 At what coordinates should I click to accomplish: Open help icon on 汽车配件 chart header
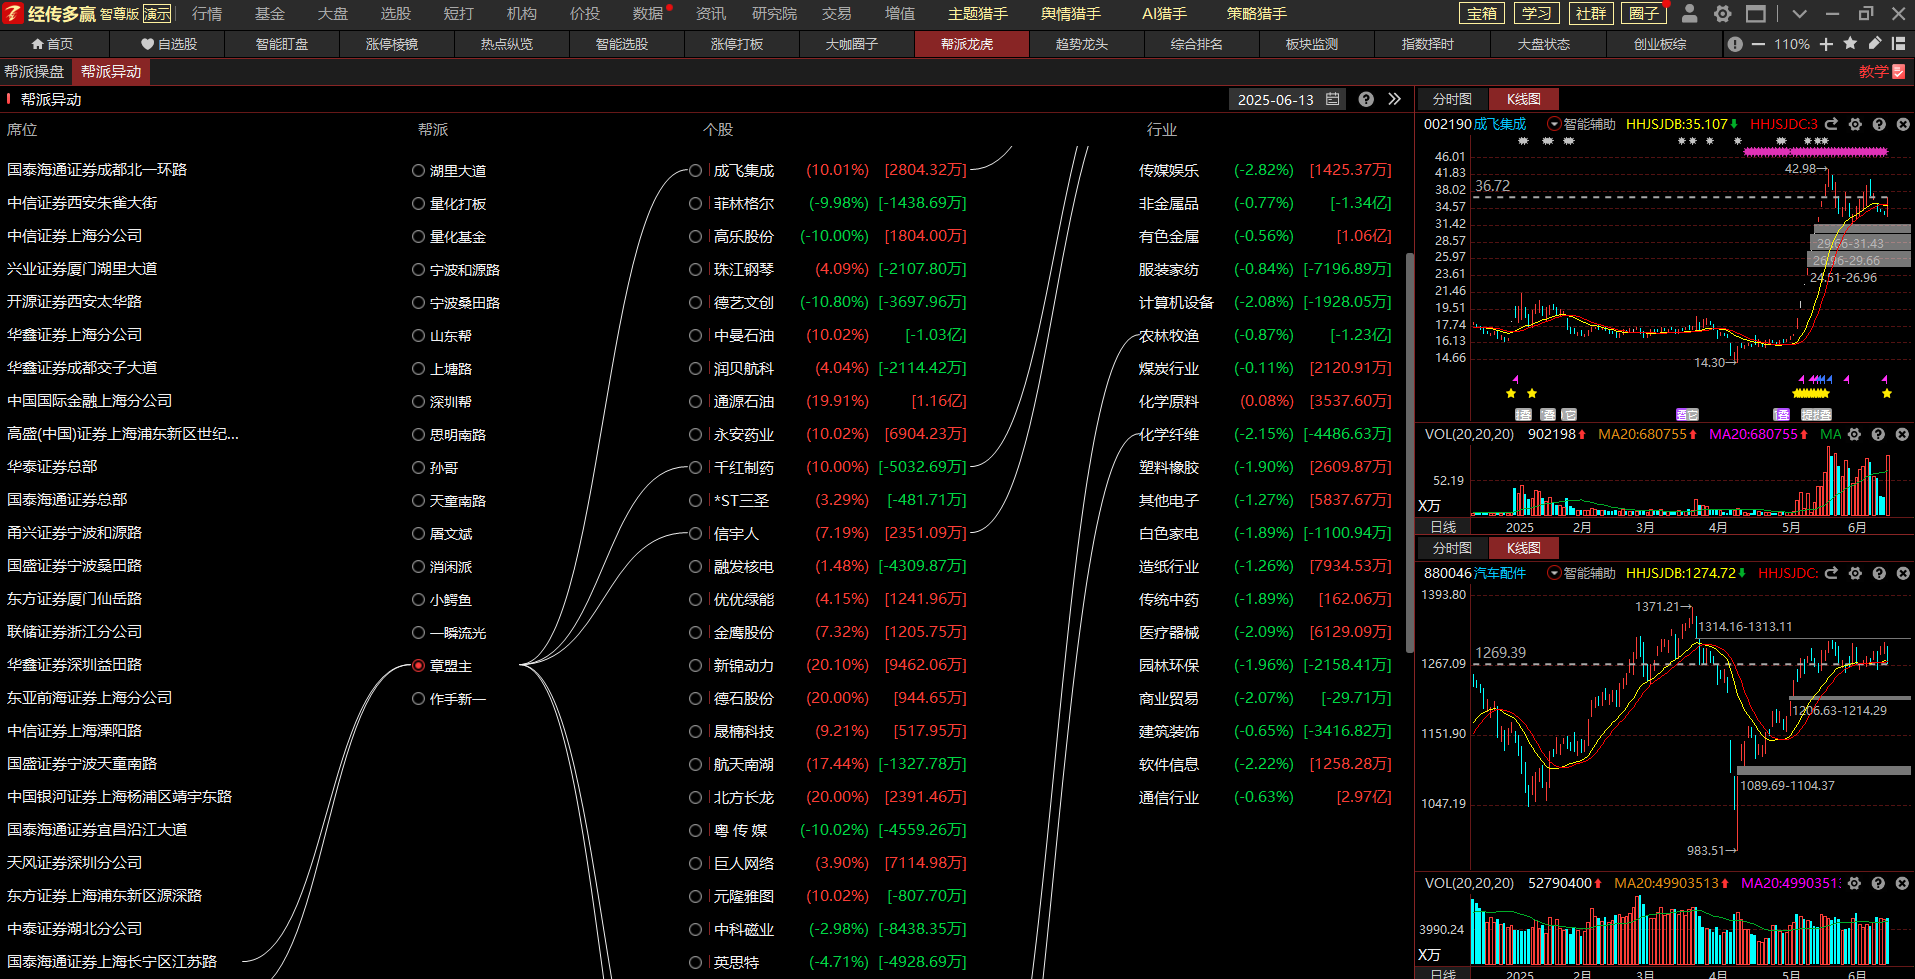pyautogui.click(x=1879, y=573)
